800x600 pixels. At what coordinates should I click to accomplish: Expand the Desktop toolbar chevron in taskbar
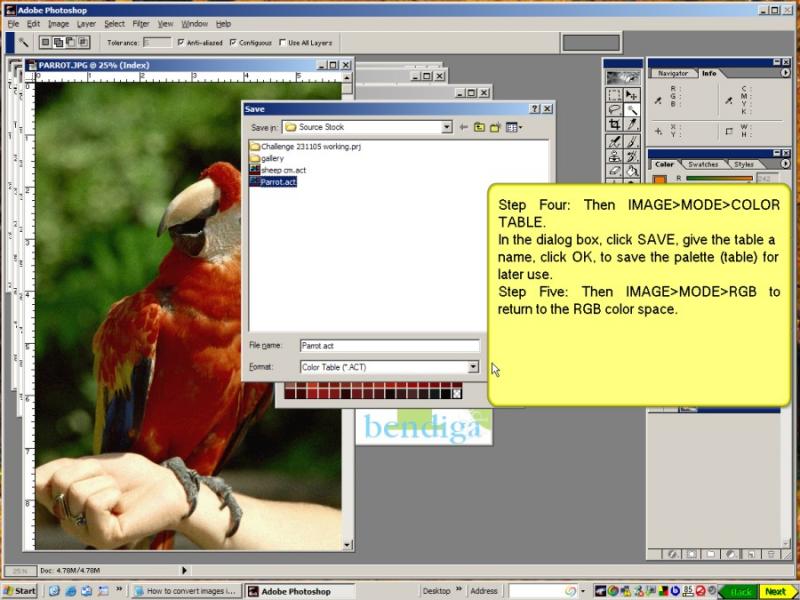(x=459, y=590)
